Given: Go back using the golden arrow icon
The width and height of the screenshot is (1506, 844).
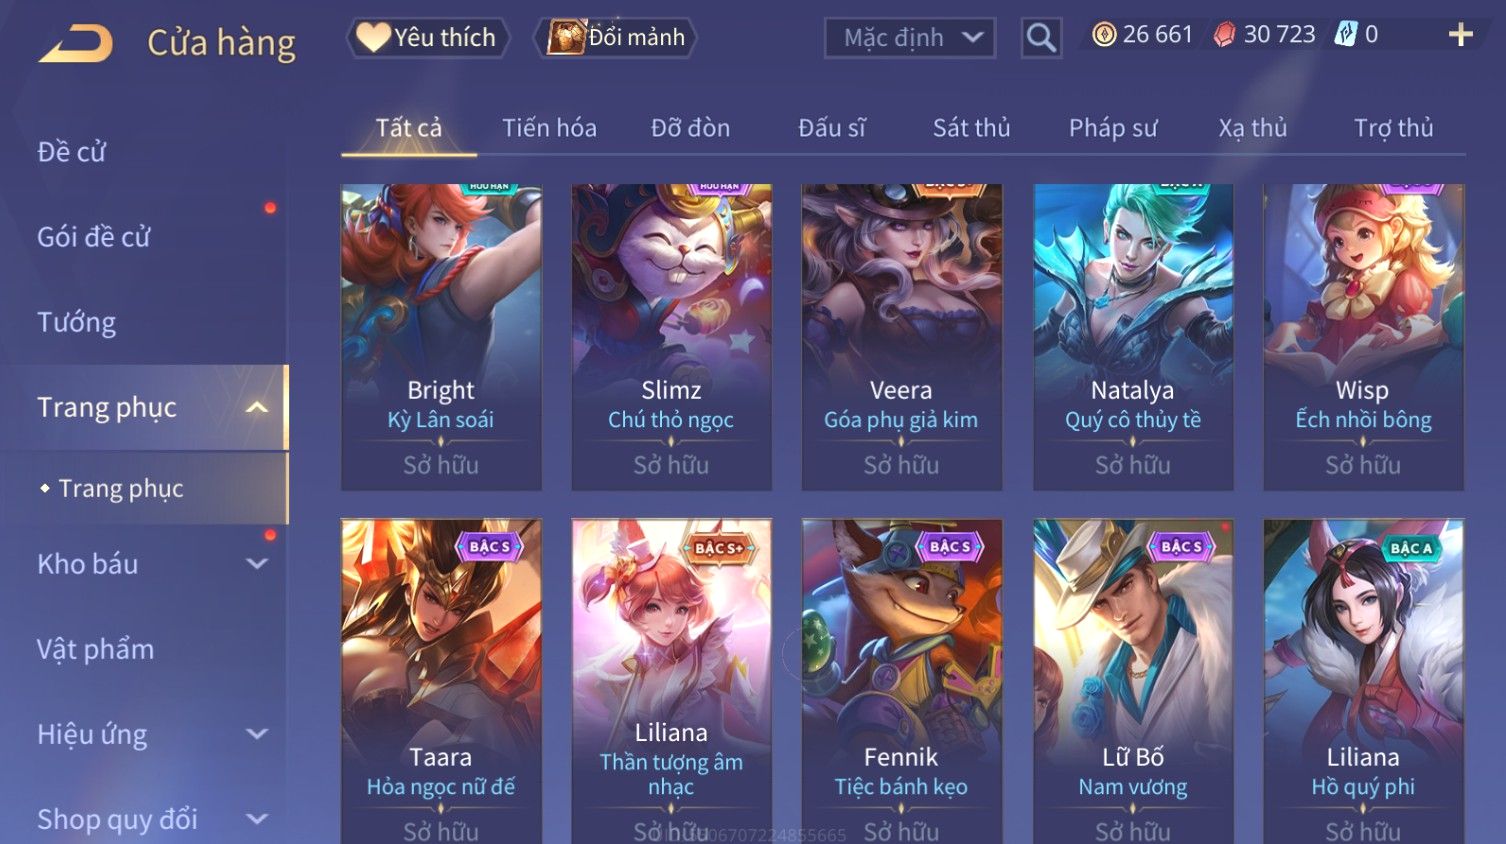Looking at the screenshot, I should (75, 44).
